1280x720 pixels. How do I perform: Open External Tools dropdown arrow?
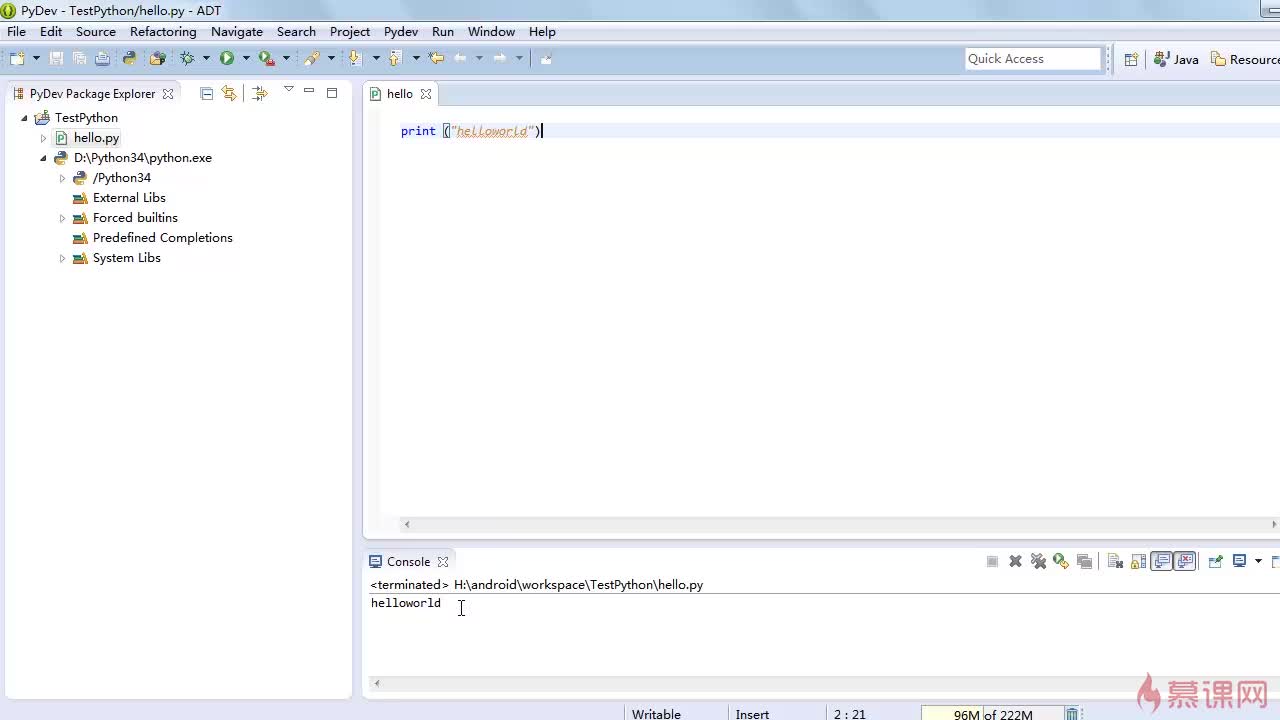click(x=286, y=58)
